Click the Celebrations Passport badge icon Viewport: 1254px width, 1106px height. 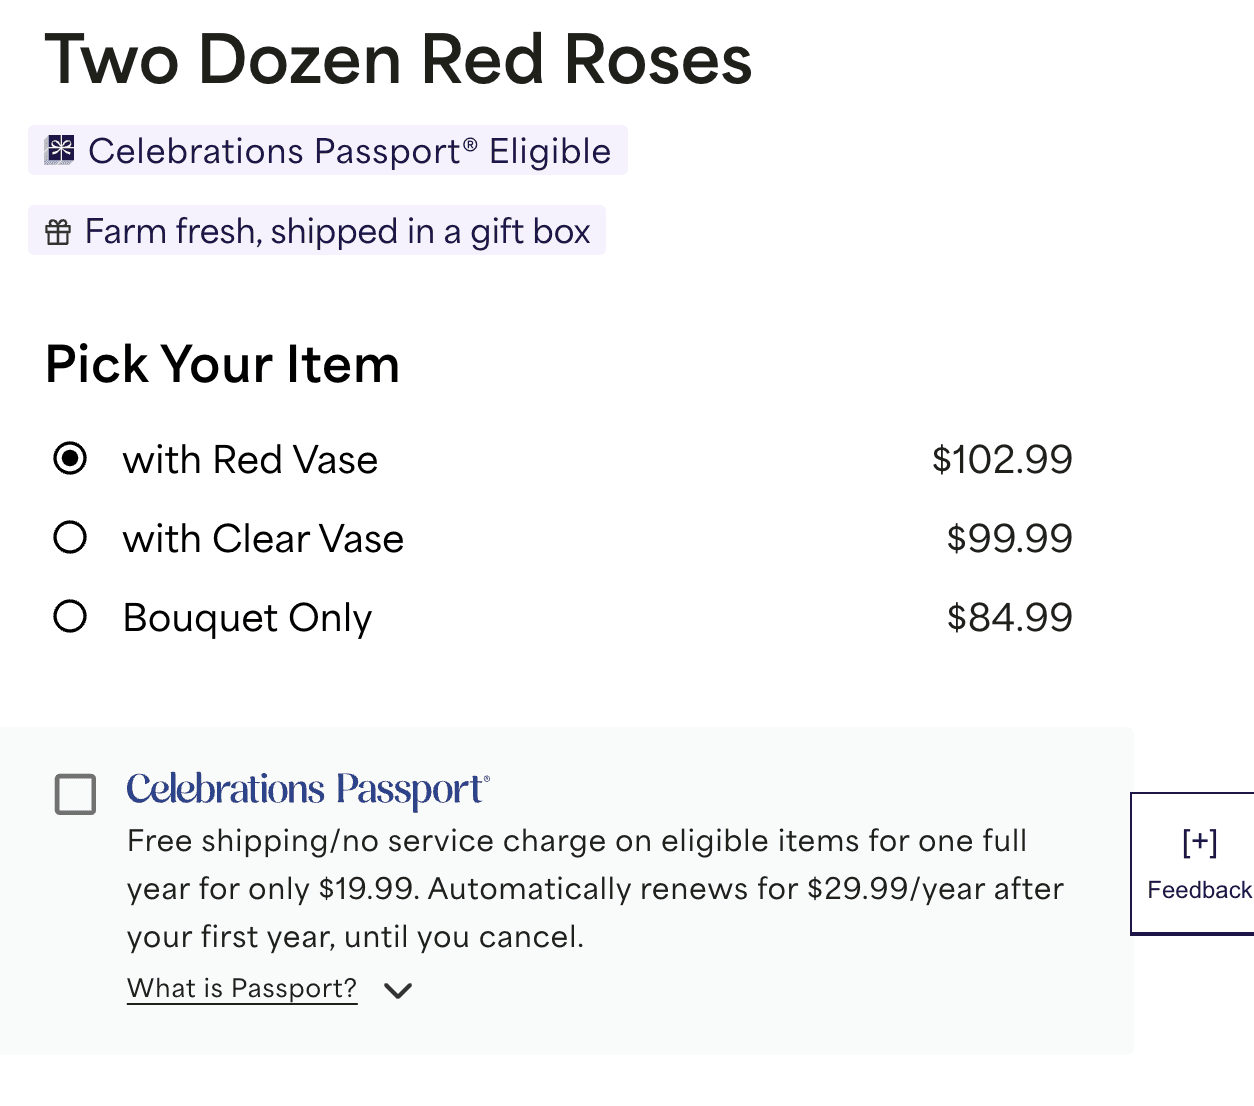(x=60, y=150)
